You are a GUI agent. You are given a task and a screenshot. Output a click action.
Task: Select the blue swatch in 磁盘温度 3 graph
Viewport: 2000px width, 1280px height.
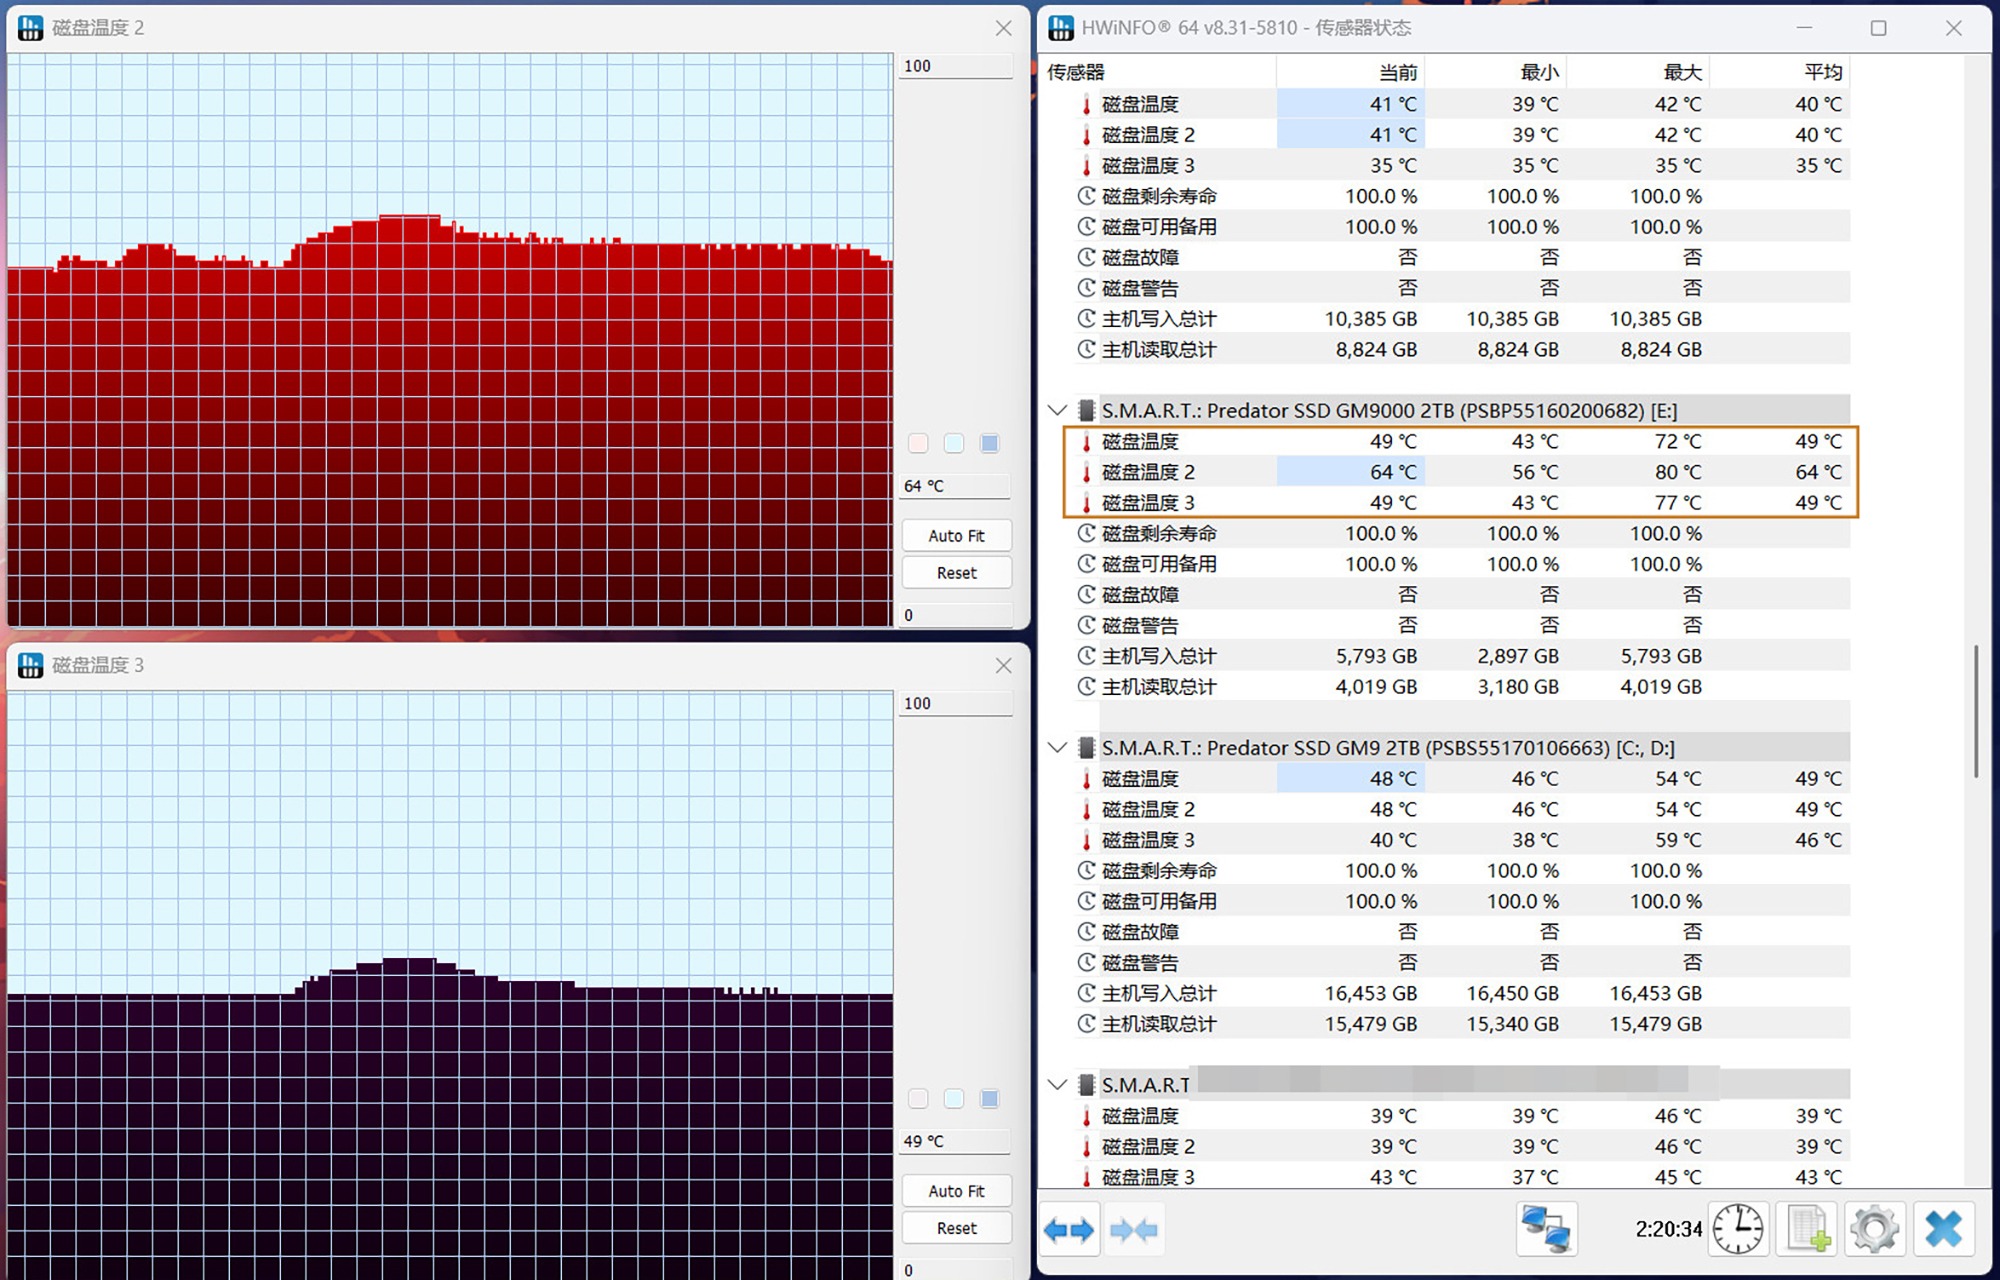989,1099
